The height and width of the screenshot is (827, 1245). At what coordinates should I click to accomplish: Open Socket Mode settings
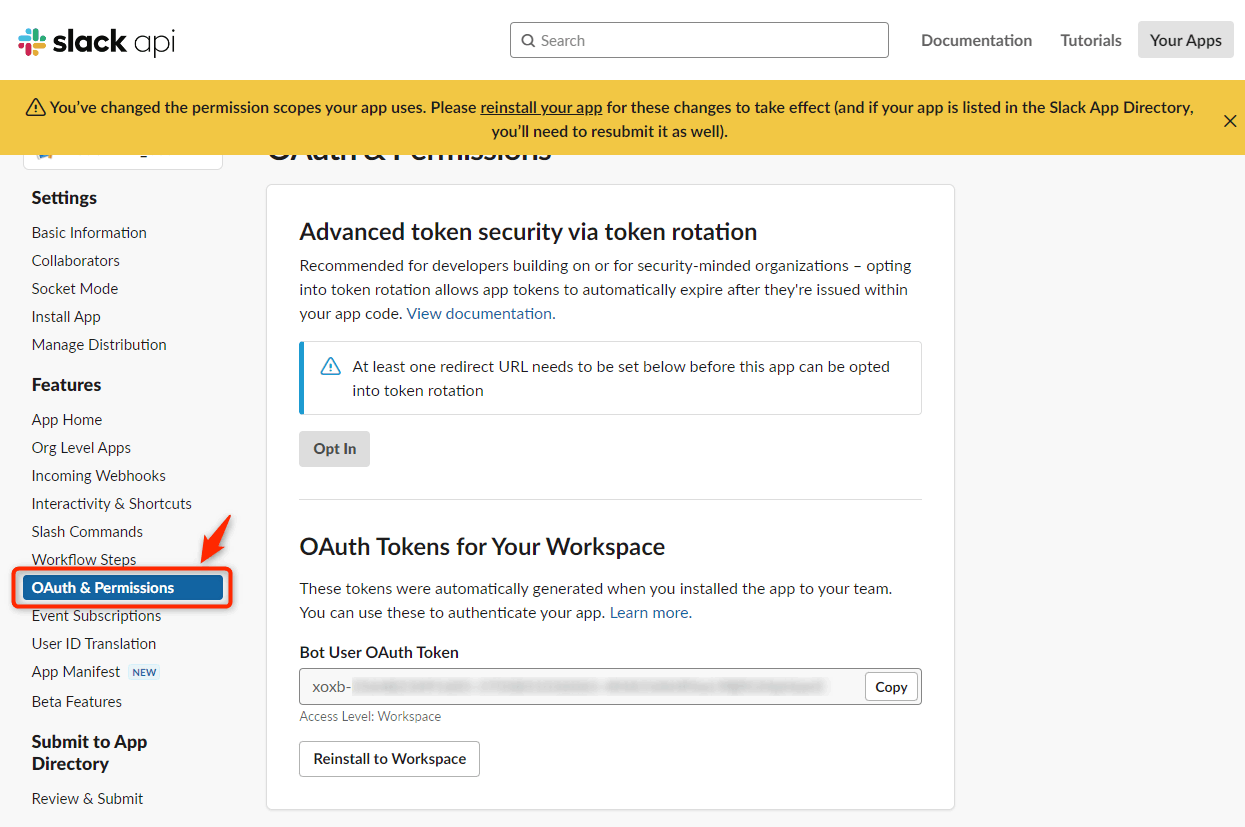point(75,288)
